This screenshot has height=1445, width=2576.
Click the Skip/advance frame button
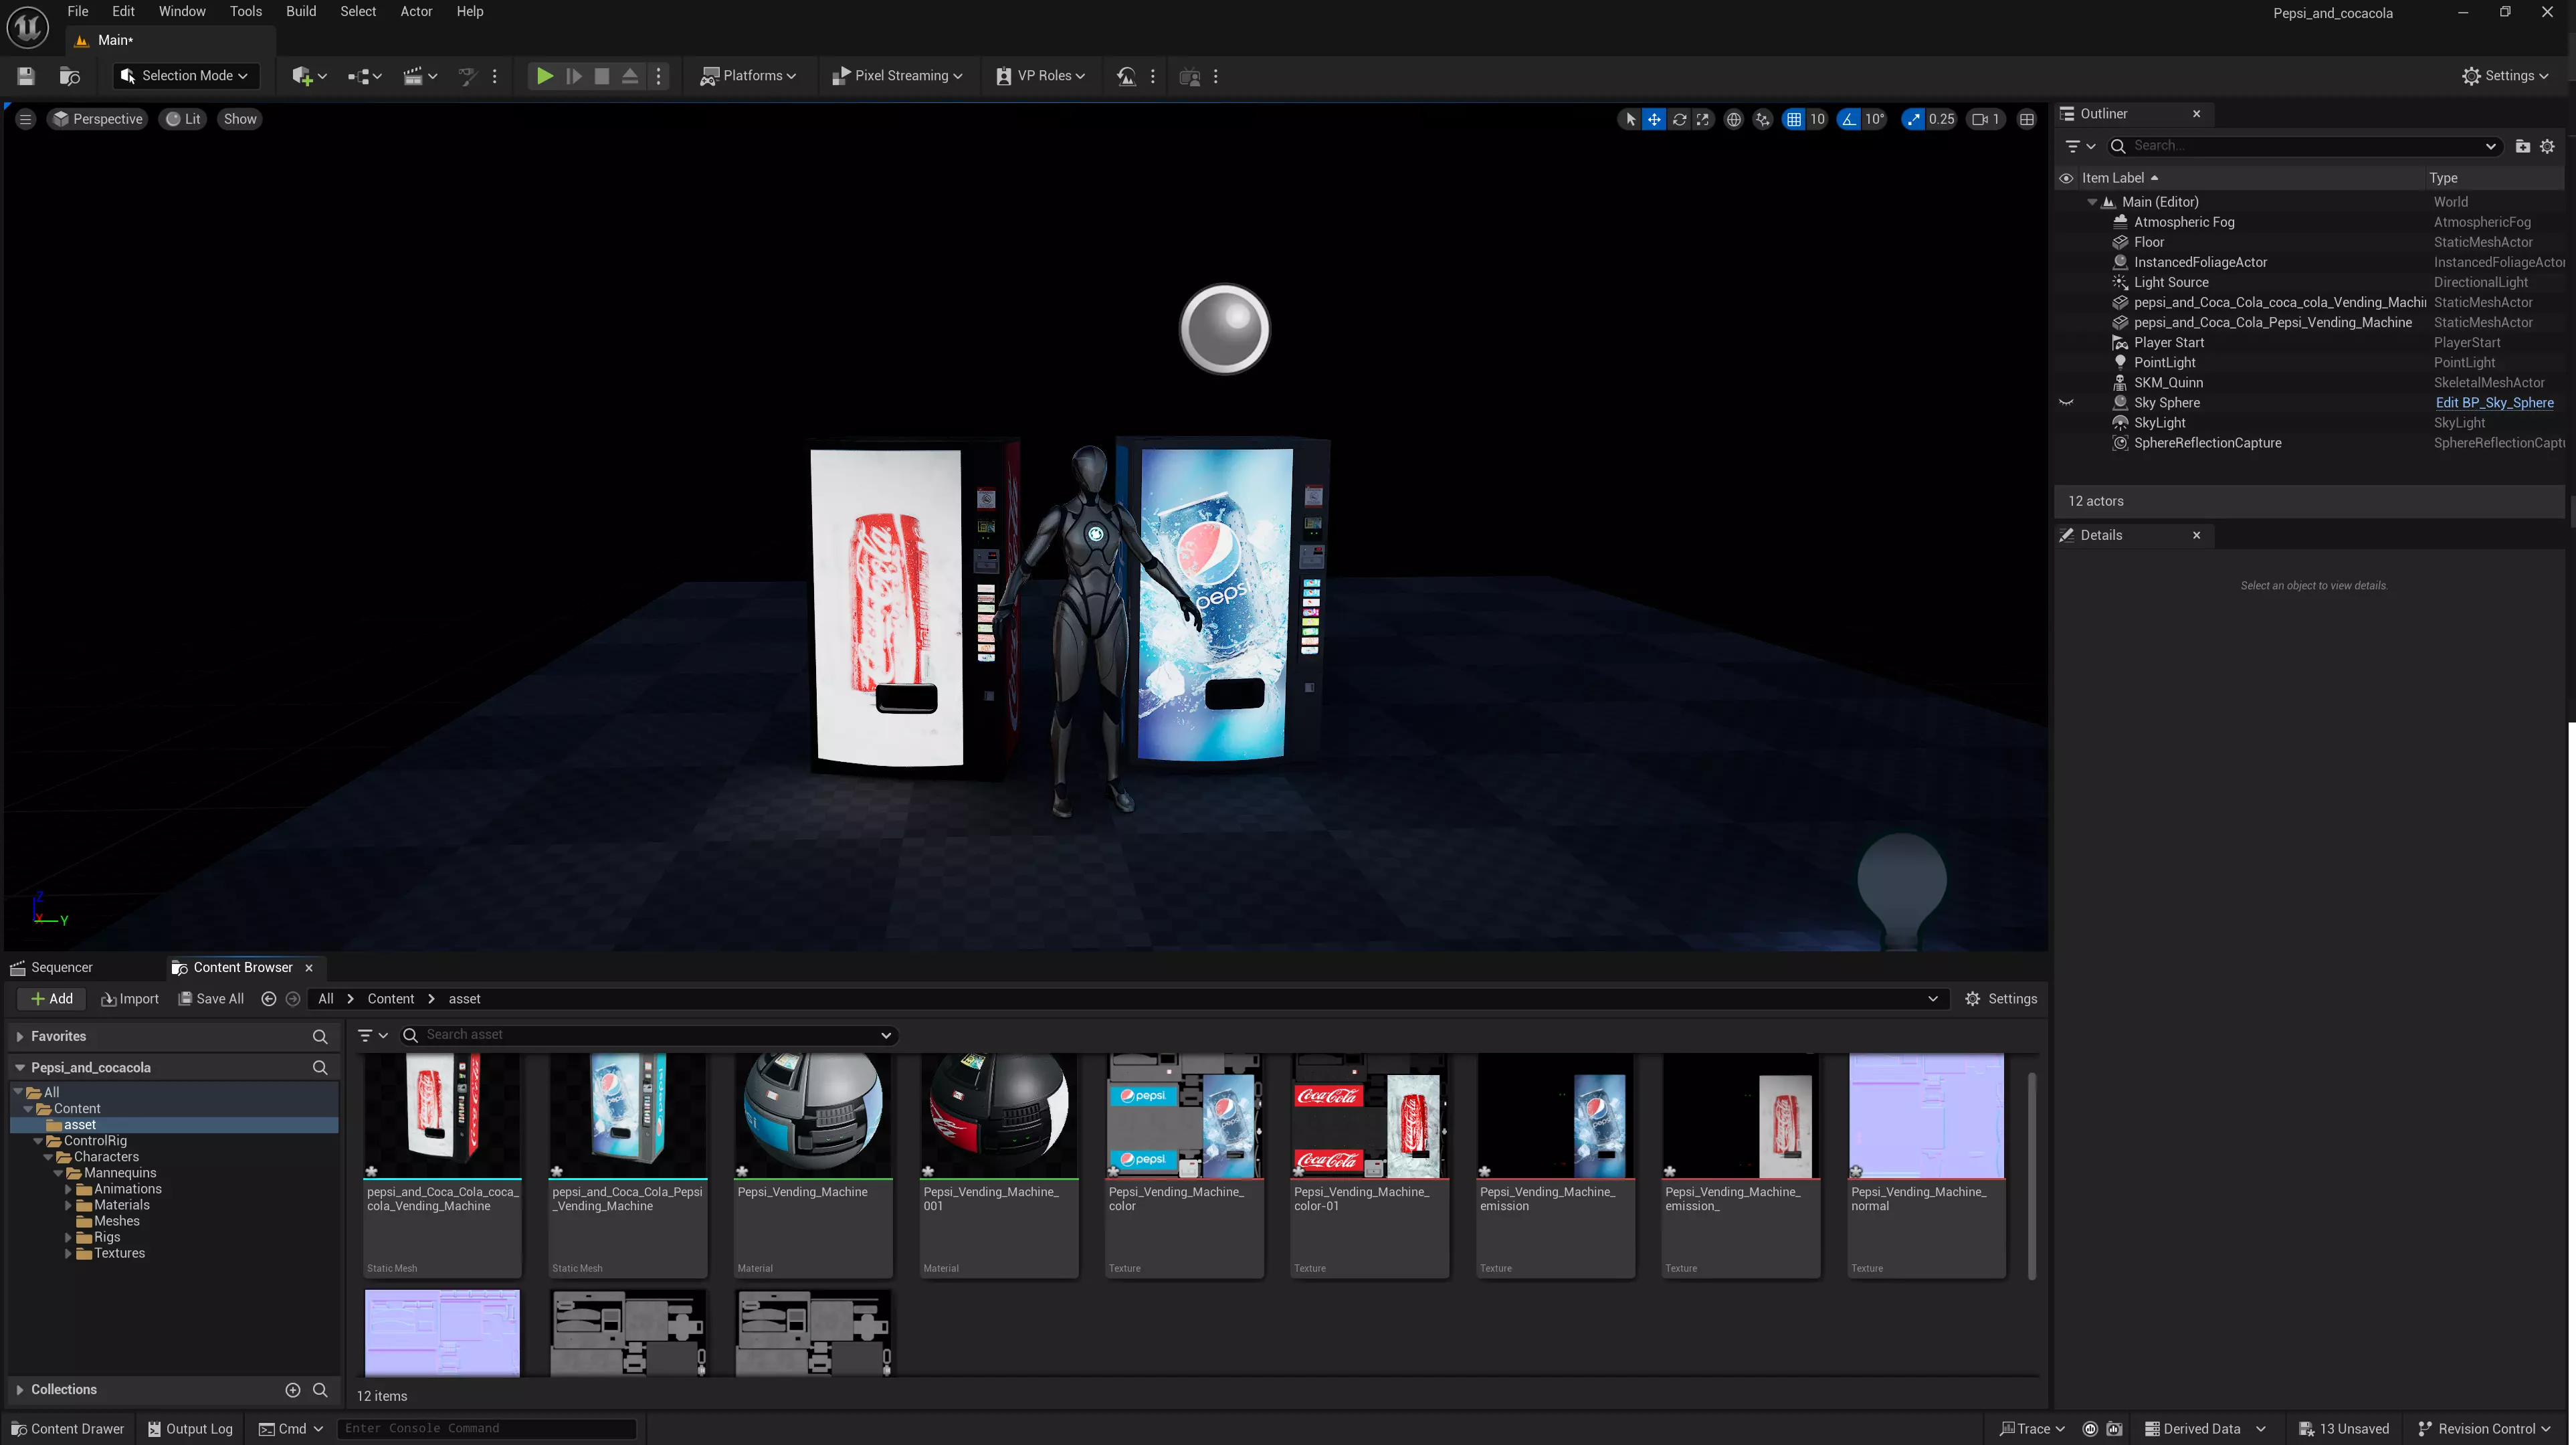click(x=573, y=76)
